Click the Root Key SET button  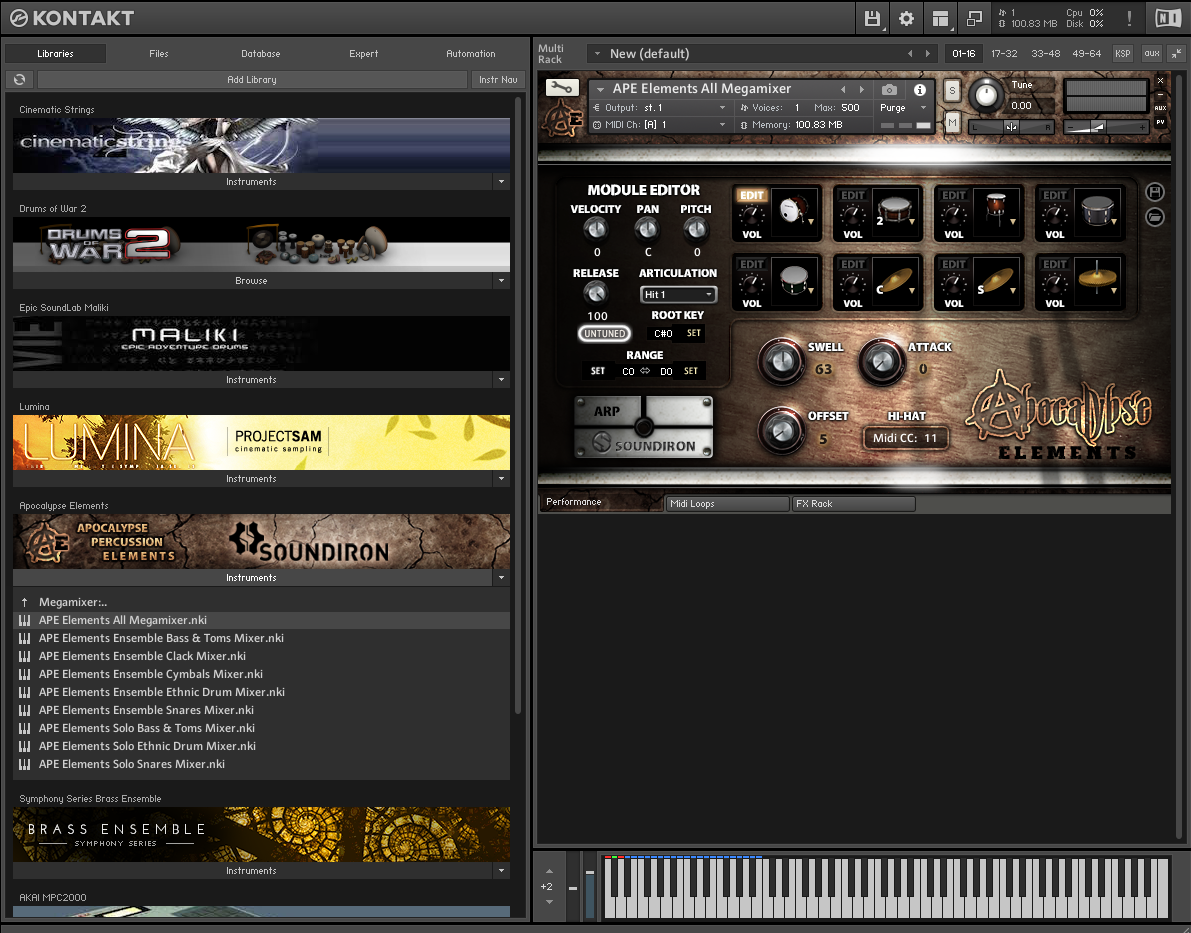point(693,334)
